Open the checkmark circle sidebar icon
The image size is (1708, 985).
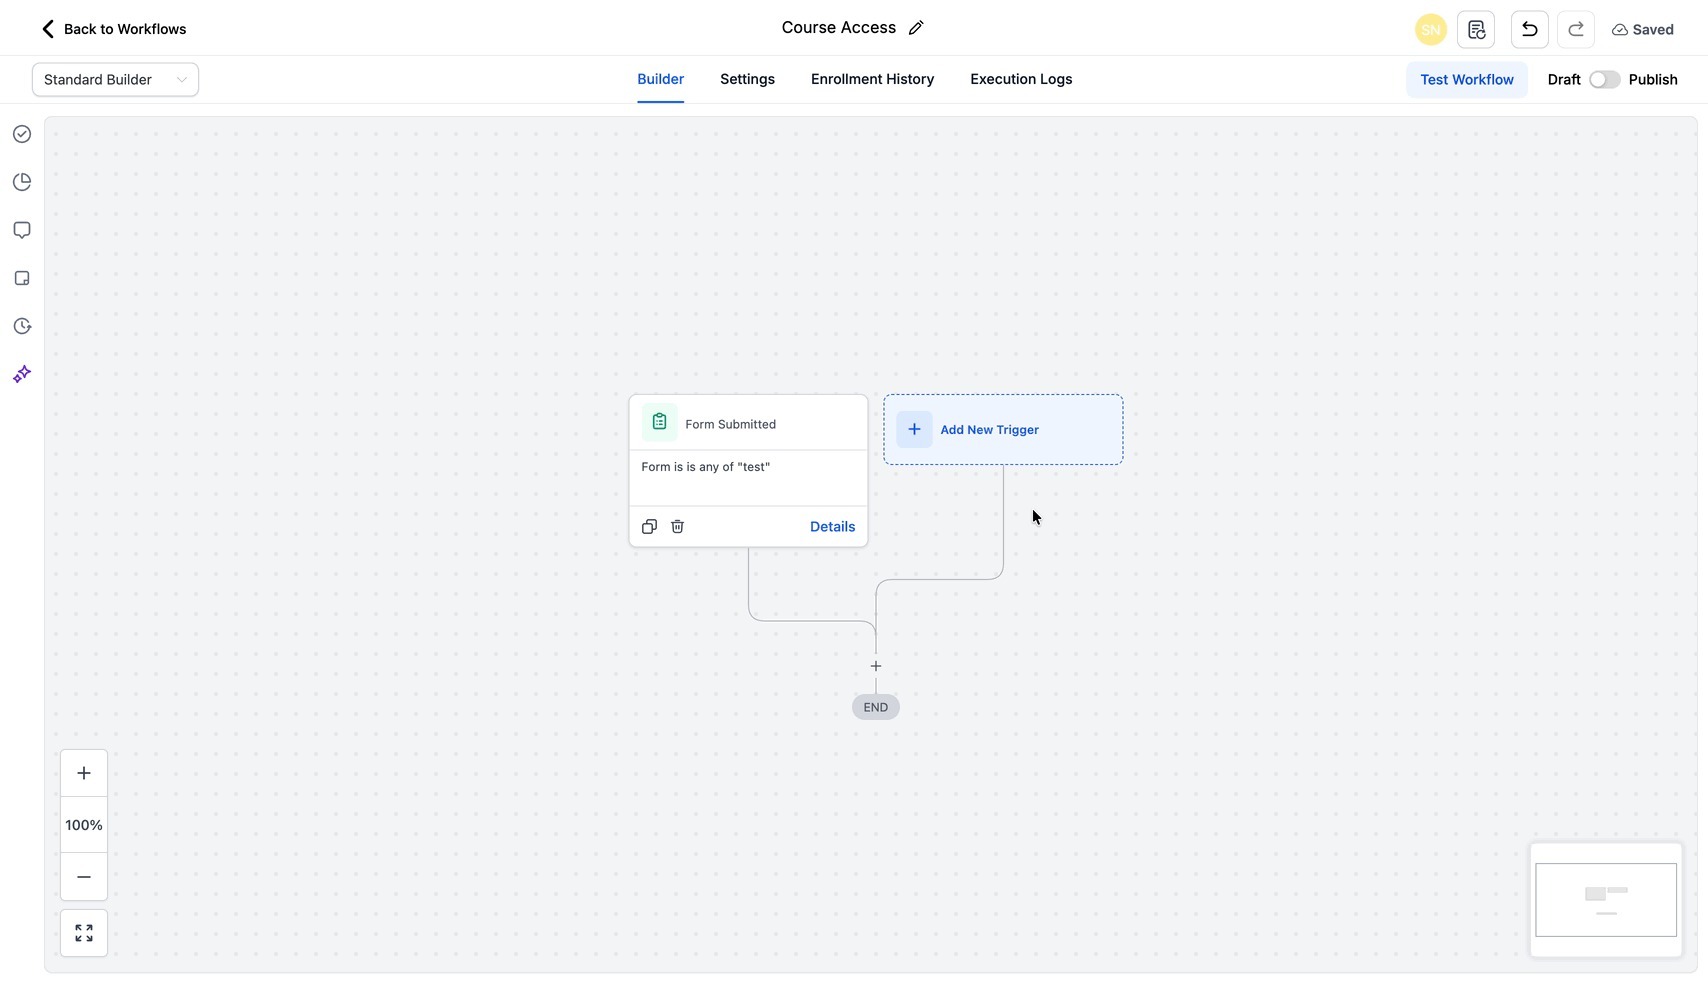(x=22, y=134)
